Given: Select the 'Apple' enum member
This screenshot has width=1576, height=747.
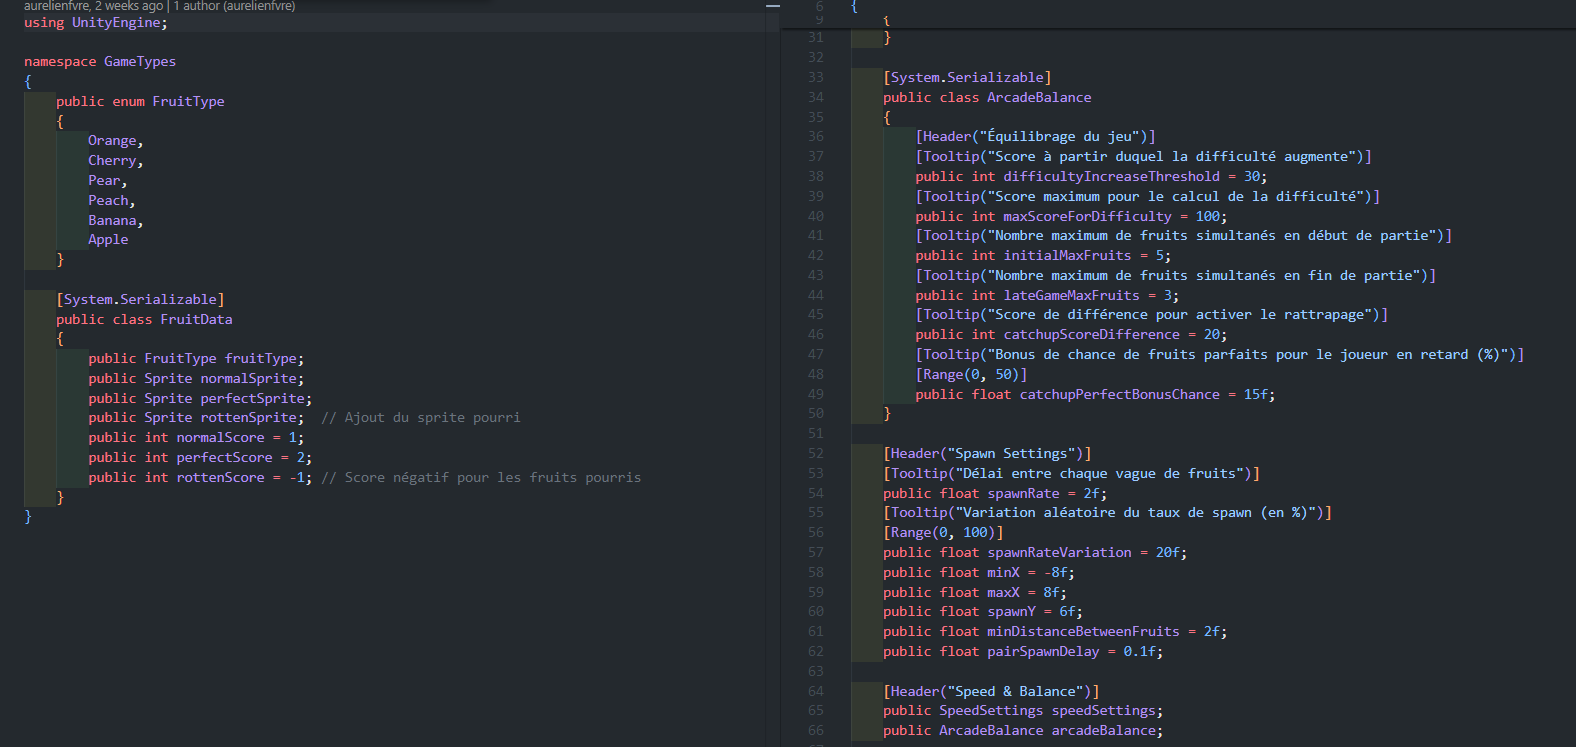Looking at the screenshot, I should pyautogui.click(x=108, y=240).
